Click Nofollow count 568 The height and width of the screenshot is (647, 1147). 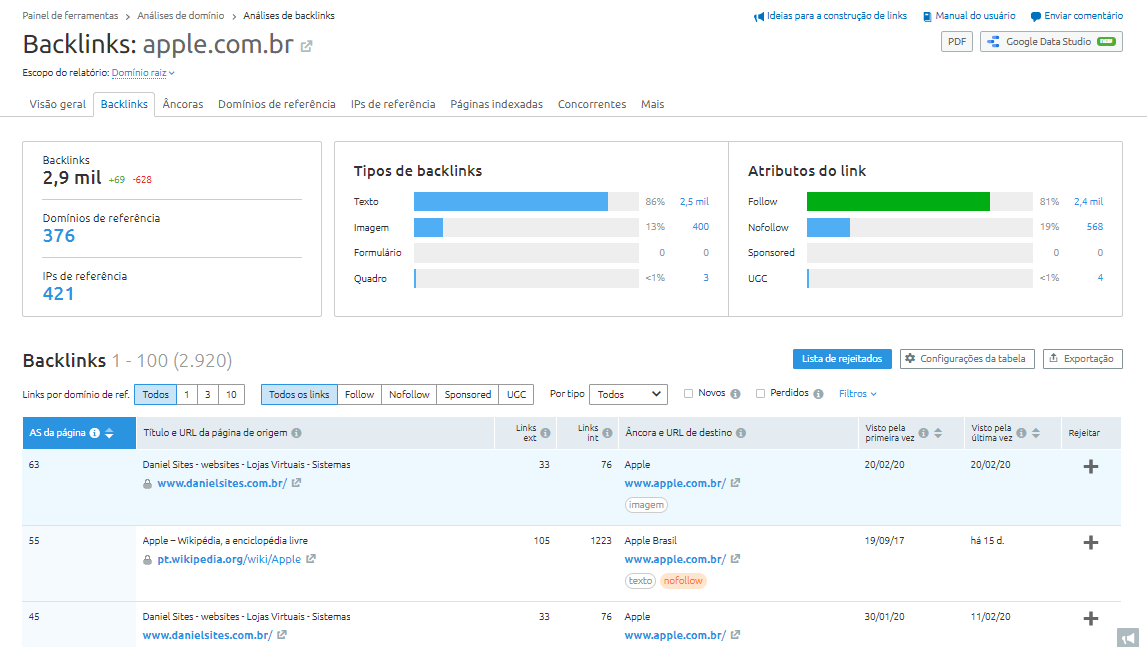[x=1094, y=227]
